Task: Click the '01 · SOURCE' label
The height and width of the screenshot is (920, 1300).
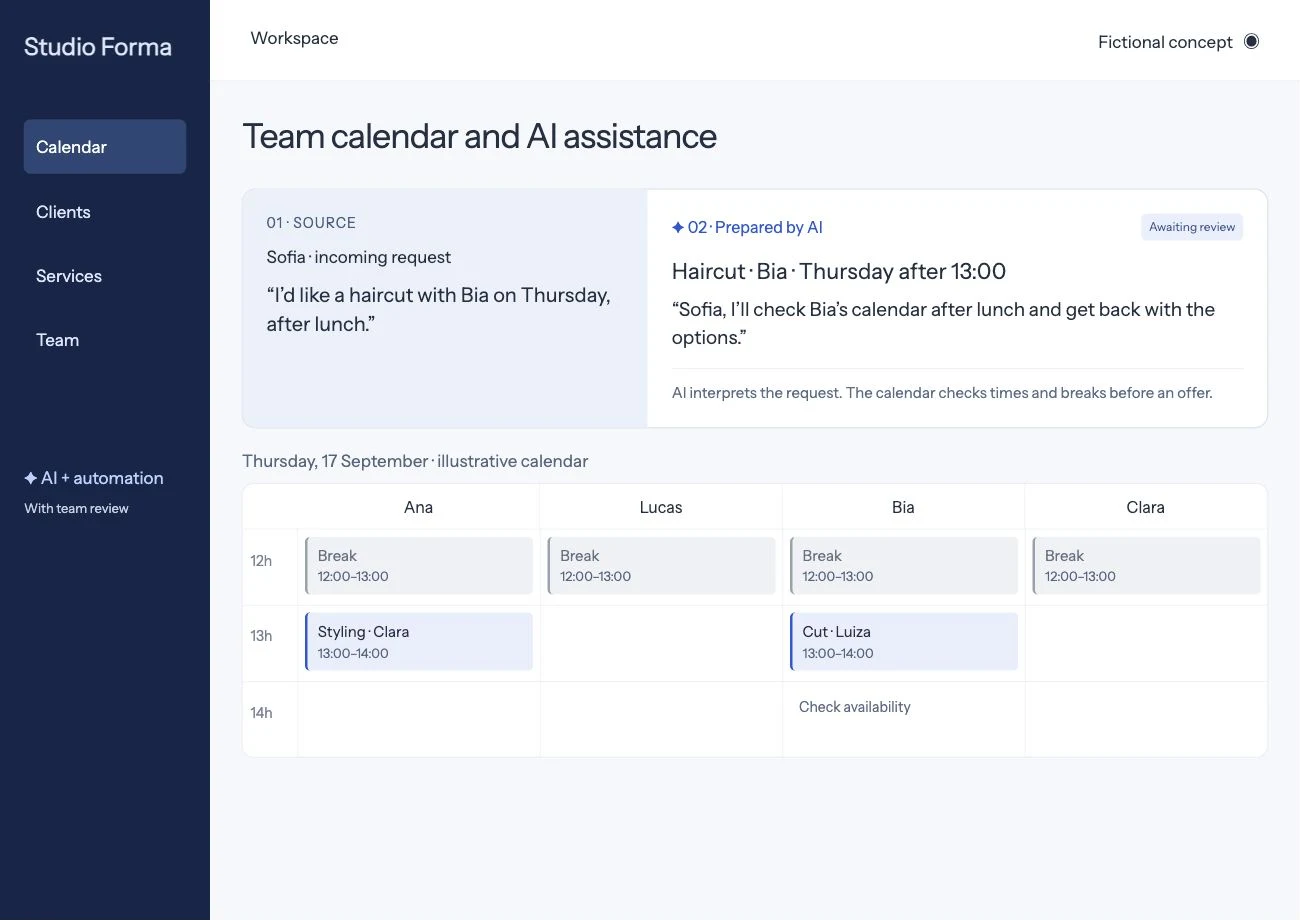Action: click(311, 223)
